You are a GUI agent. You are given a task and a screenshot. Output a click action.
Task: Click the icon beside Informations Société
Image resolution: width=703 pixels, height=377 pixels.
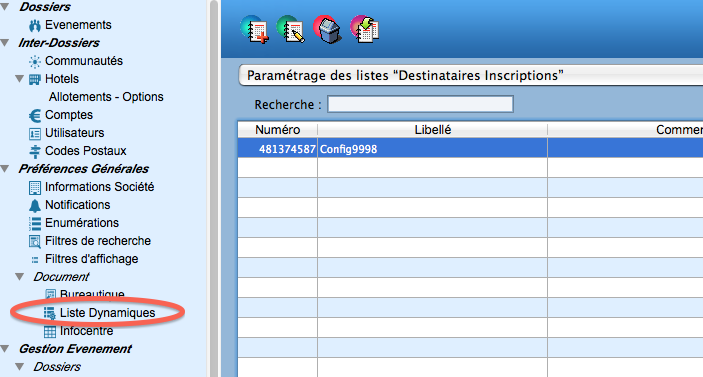(35, 187)
